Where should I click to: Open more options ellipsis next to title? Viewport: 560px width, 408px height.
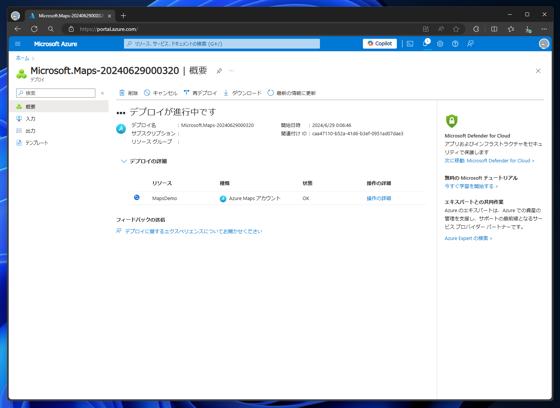click(231, 71)
